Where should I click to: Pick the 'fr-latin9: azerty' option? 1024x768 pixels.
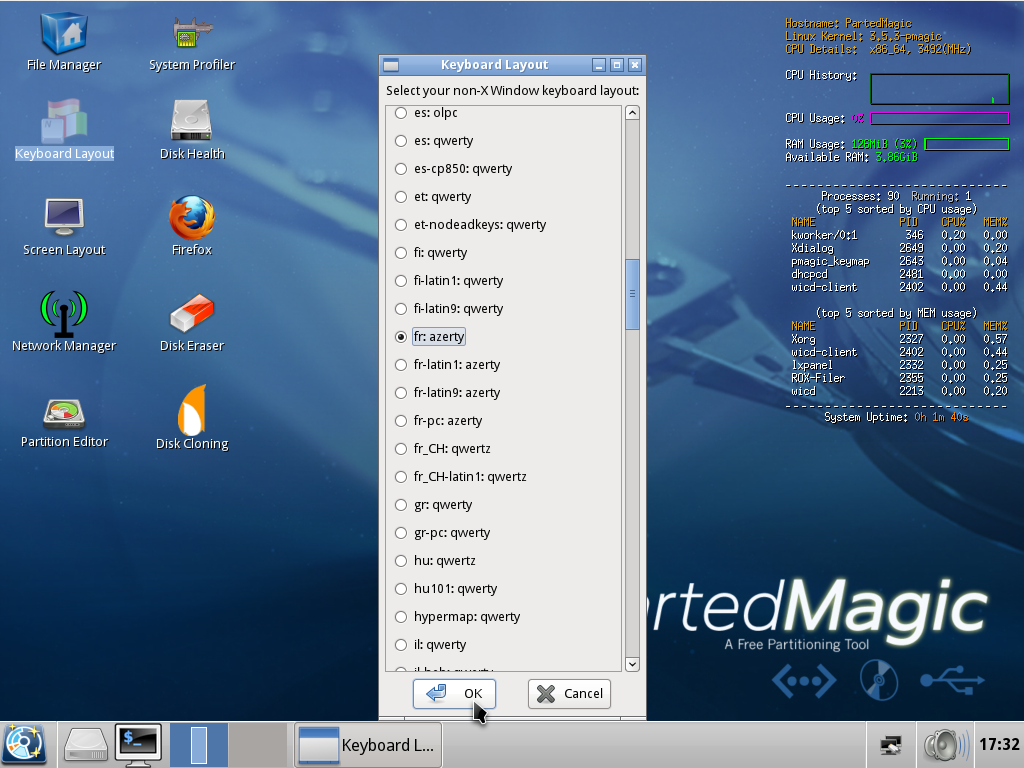tap(447, 392)
